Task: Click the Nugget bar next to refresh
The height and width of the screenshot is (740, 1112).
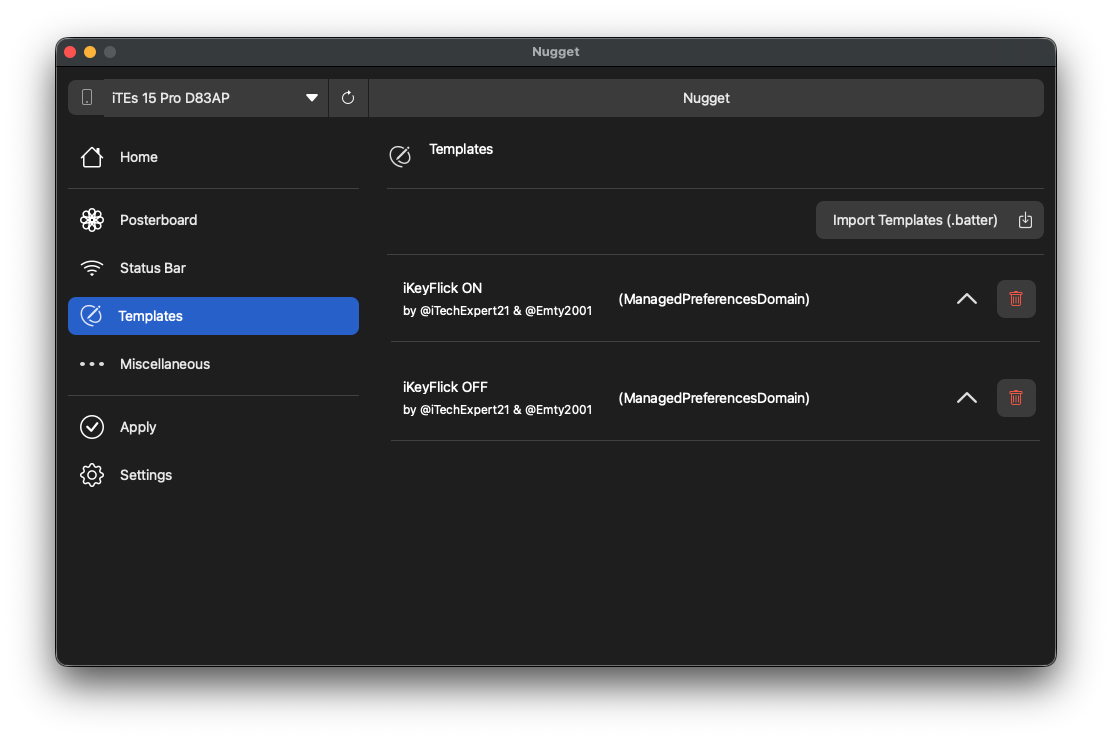Action: click(x=706, y=98)
